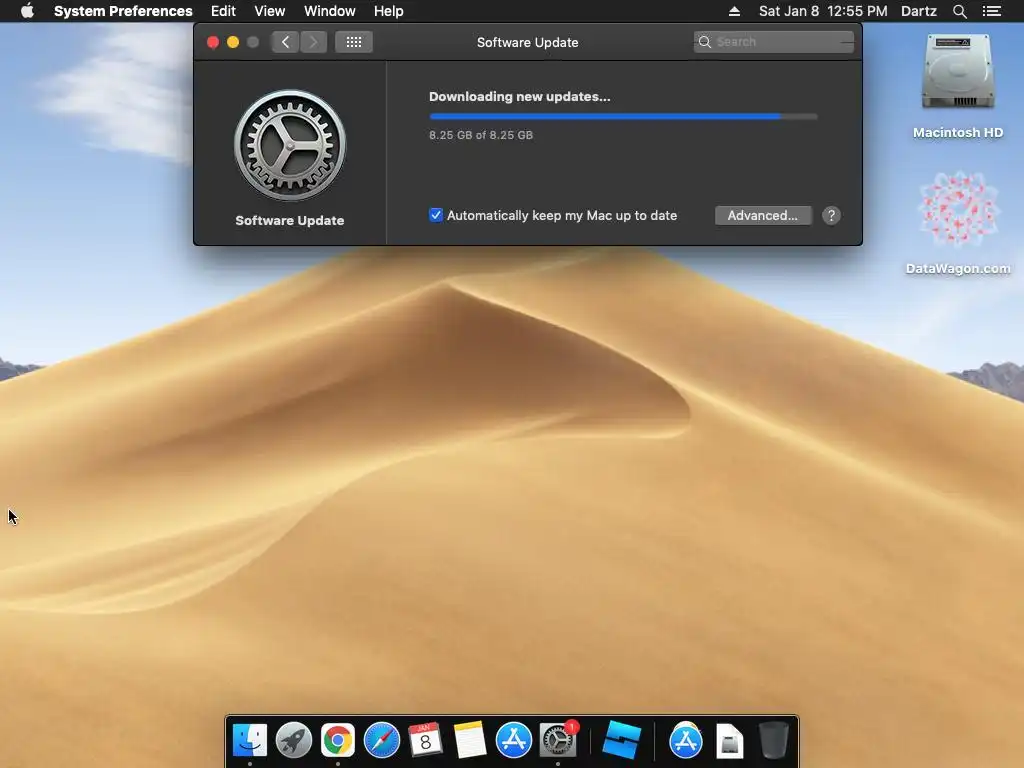Screen dimensions: 1024x768
Task: Open the Window menu
Action: (x=330, y=11)
